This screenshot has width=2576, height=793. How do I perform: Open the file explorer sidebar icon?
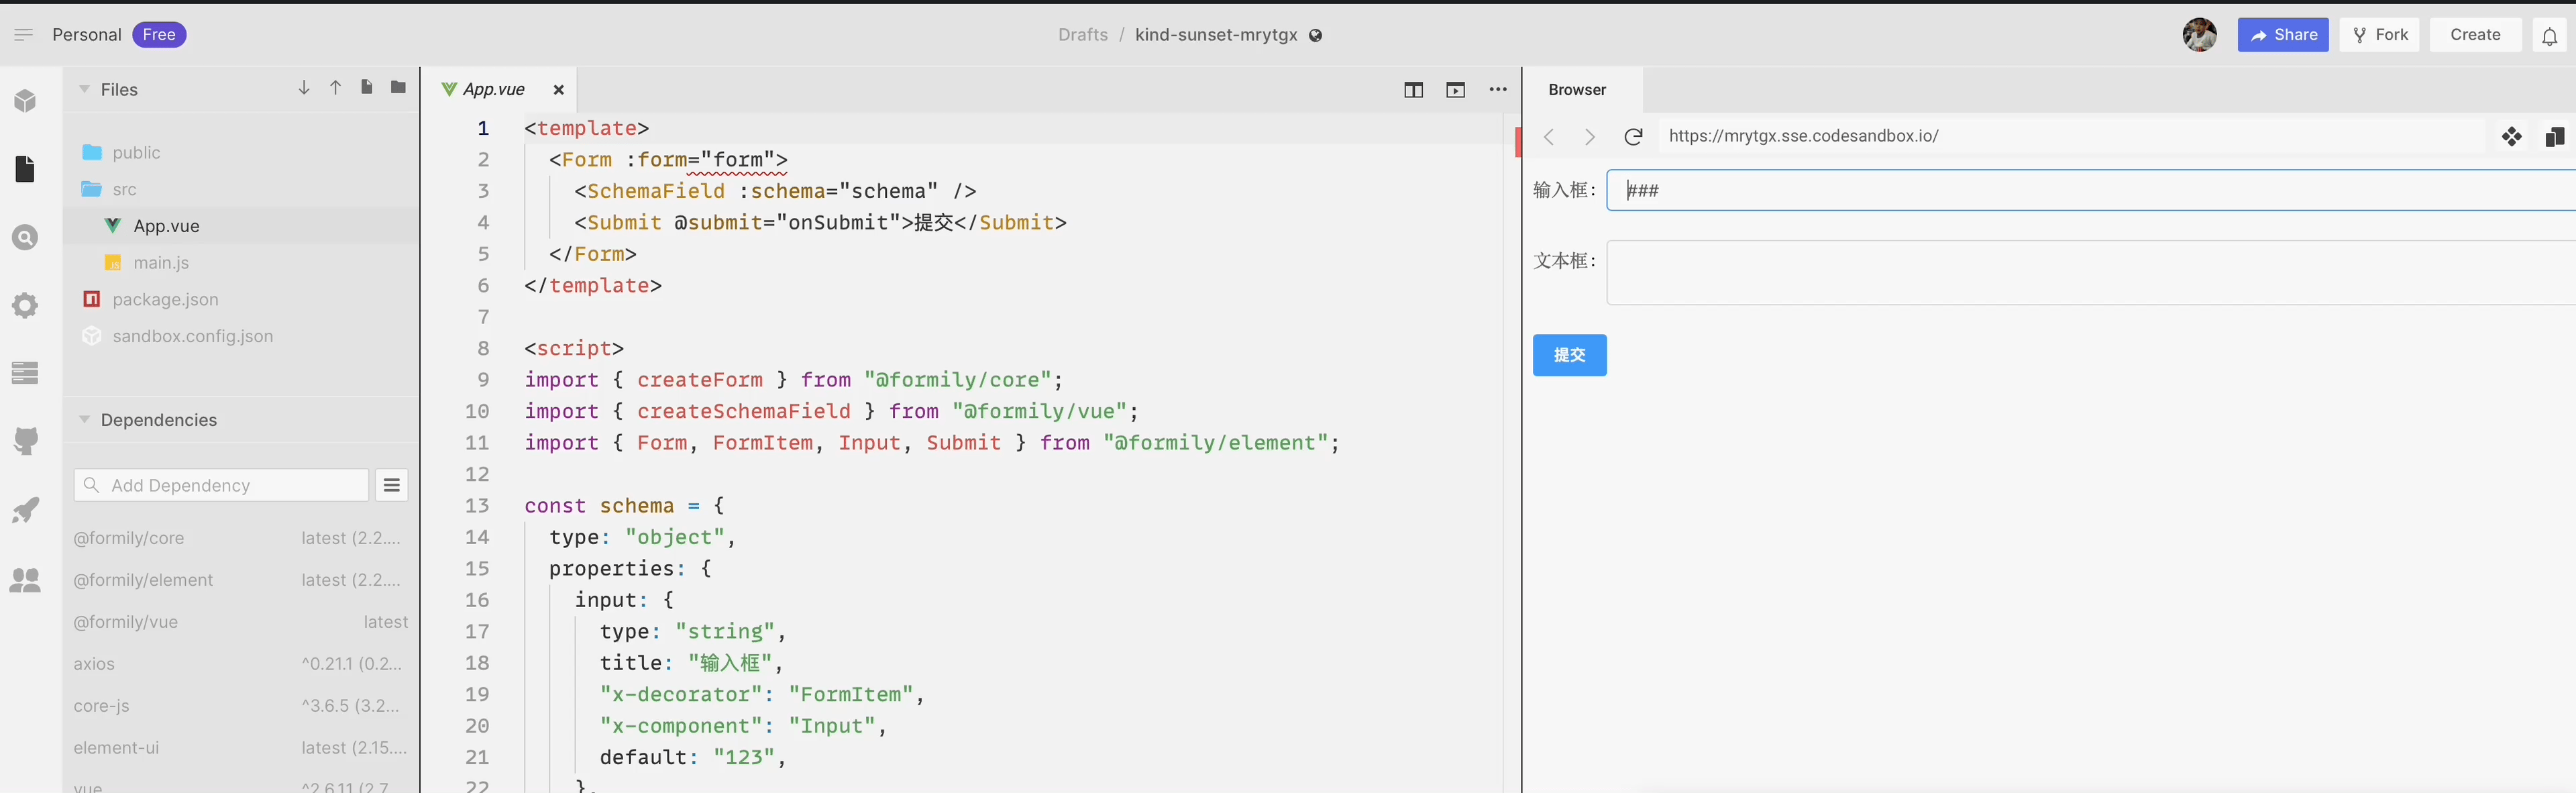25,169
